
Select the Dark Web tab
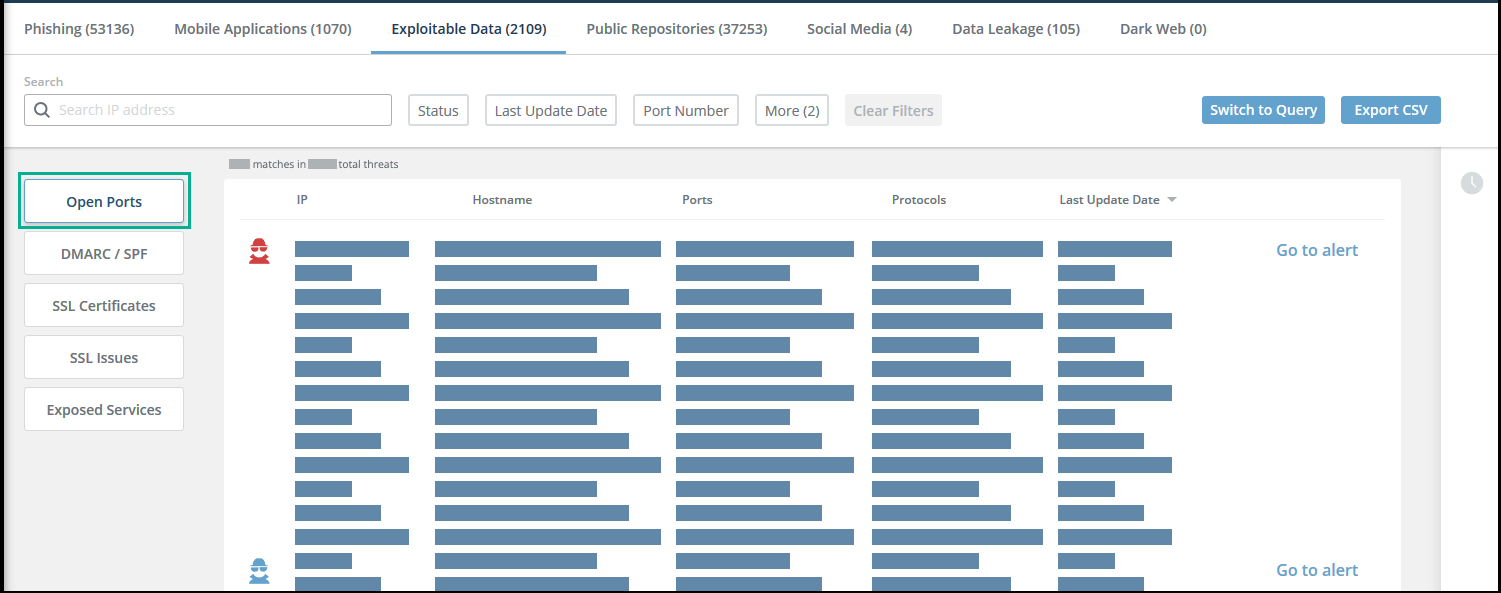(1163, 29)
